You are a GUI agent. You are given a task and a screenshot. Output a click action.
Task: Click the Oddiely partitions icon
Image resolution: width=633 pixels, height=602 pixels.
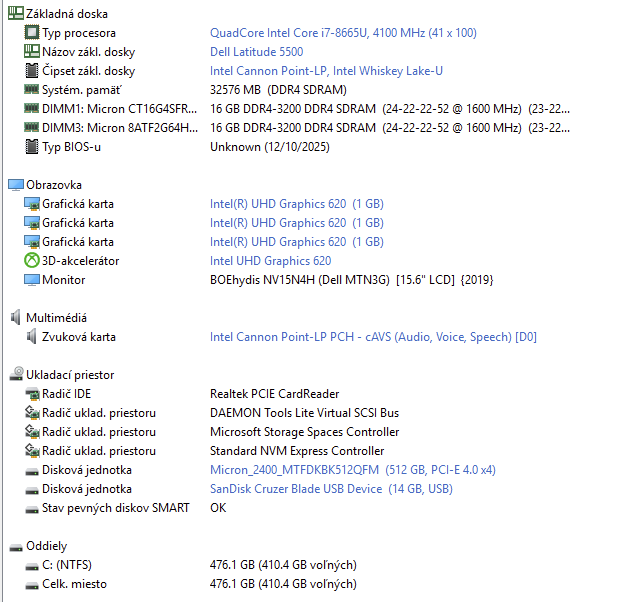point(16,547)
